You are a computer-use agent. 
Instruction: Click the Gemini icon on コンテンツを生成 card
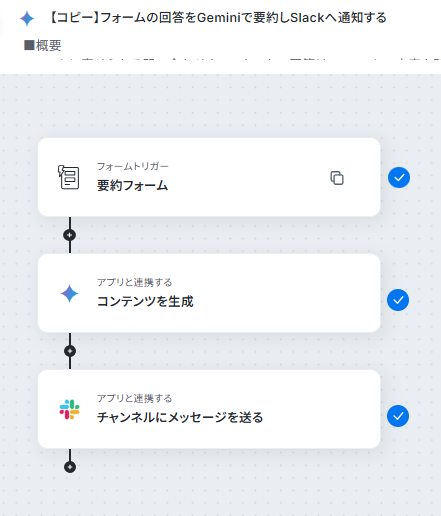69,293
